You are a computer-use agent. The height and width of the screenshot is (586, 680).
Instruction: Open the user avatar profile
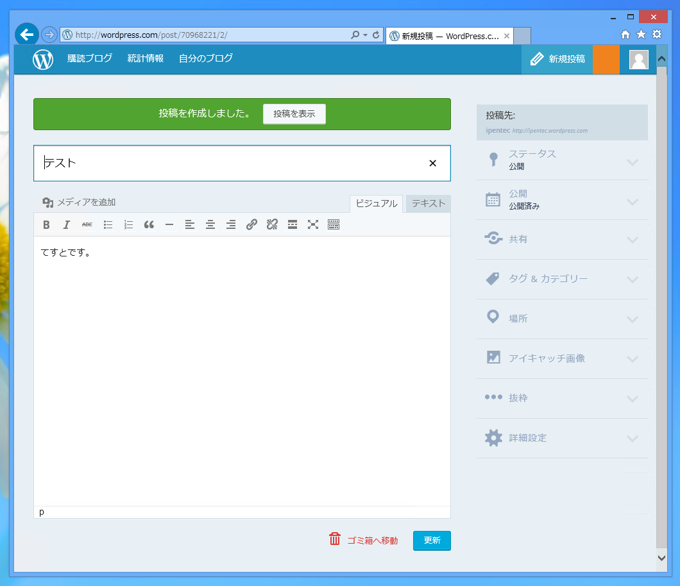pyautogui.click(x=639, y=59)
